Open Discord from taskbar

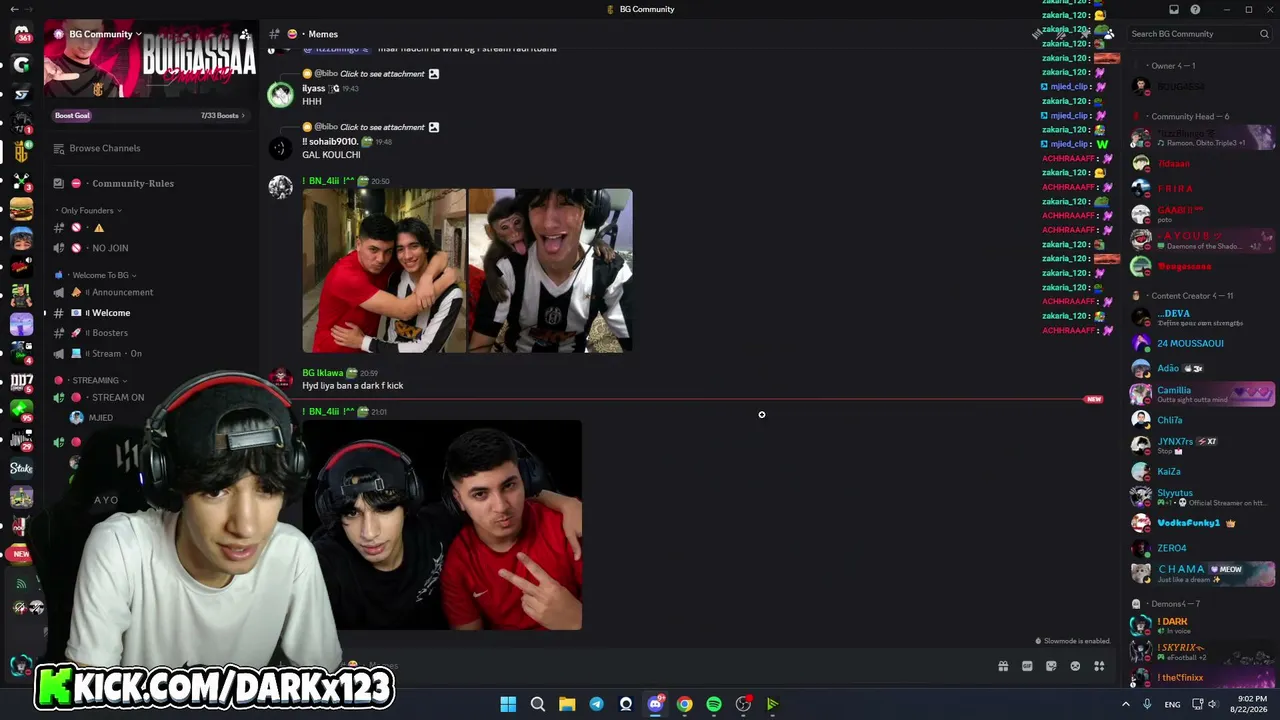(655, 704)
